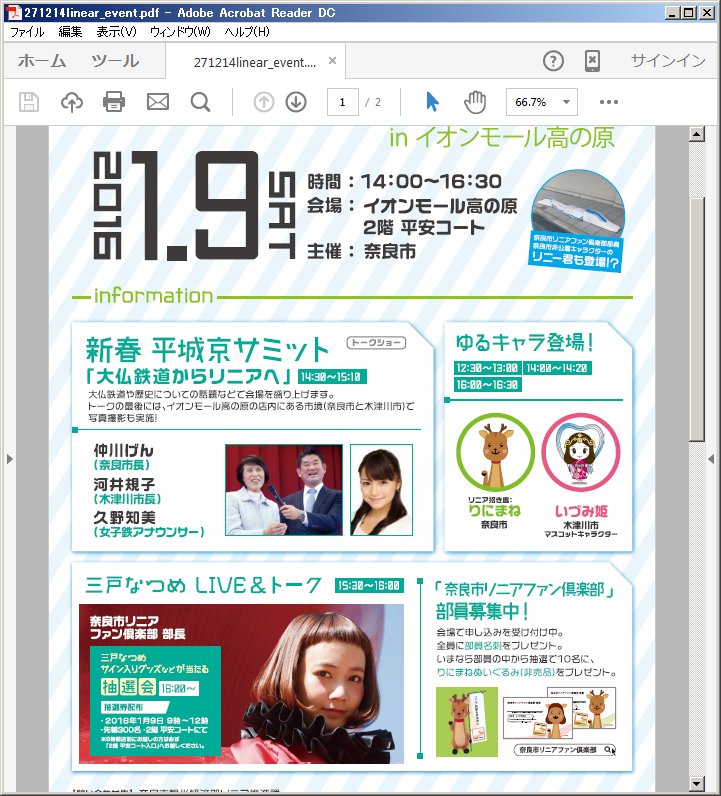721x796 pixels.
Task: Show more tools via ellipsis button
Action: (609, 102)
